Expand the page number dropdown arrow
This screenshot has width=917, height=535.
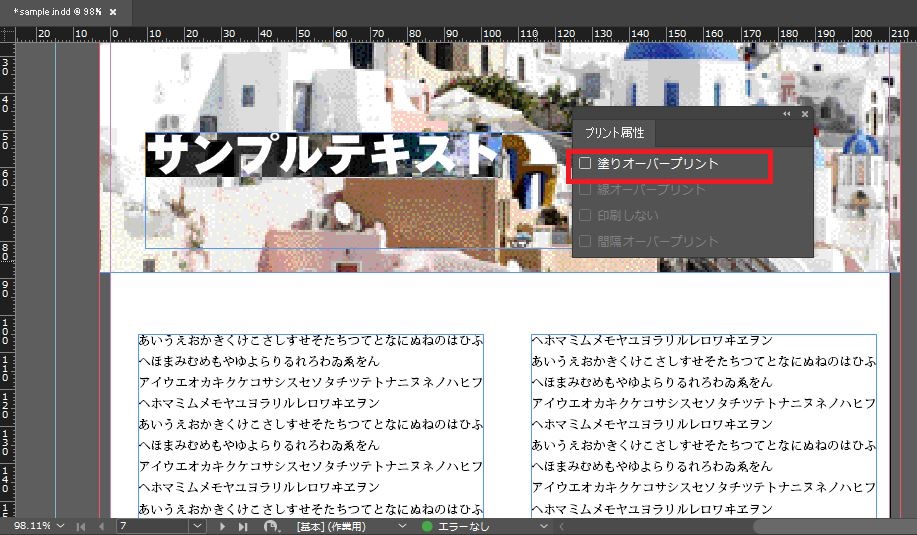coord(196,526)
